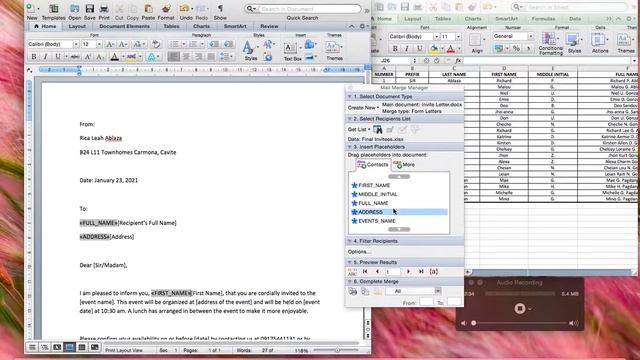This screenshot has width=640, height=360.
Task: Click the Preview Results record number field
Action: point(392,271)
